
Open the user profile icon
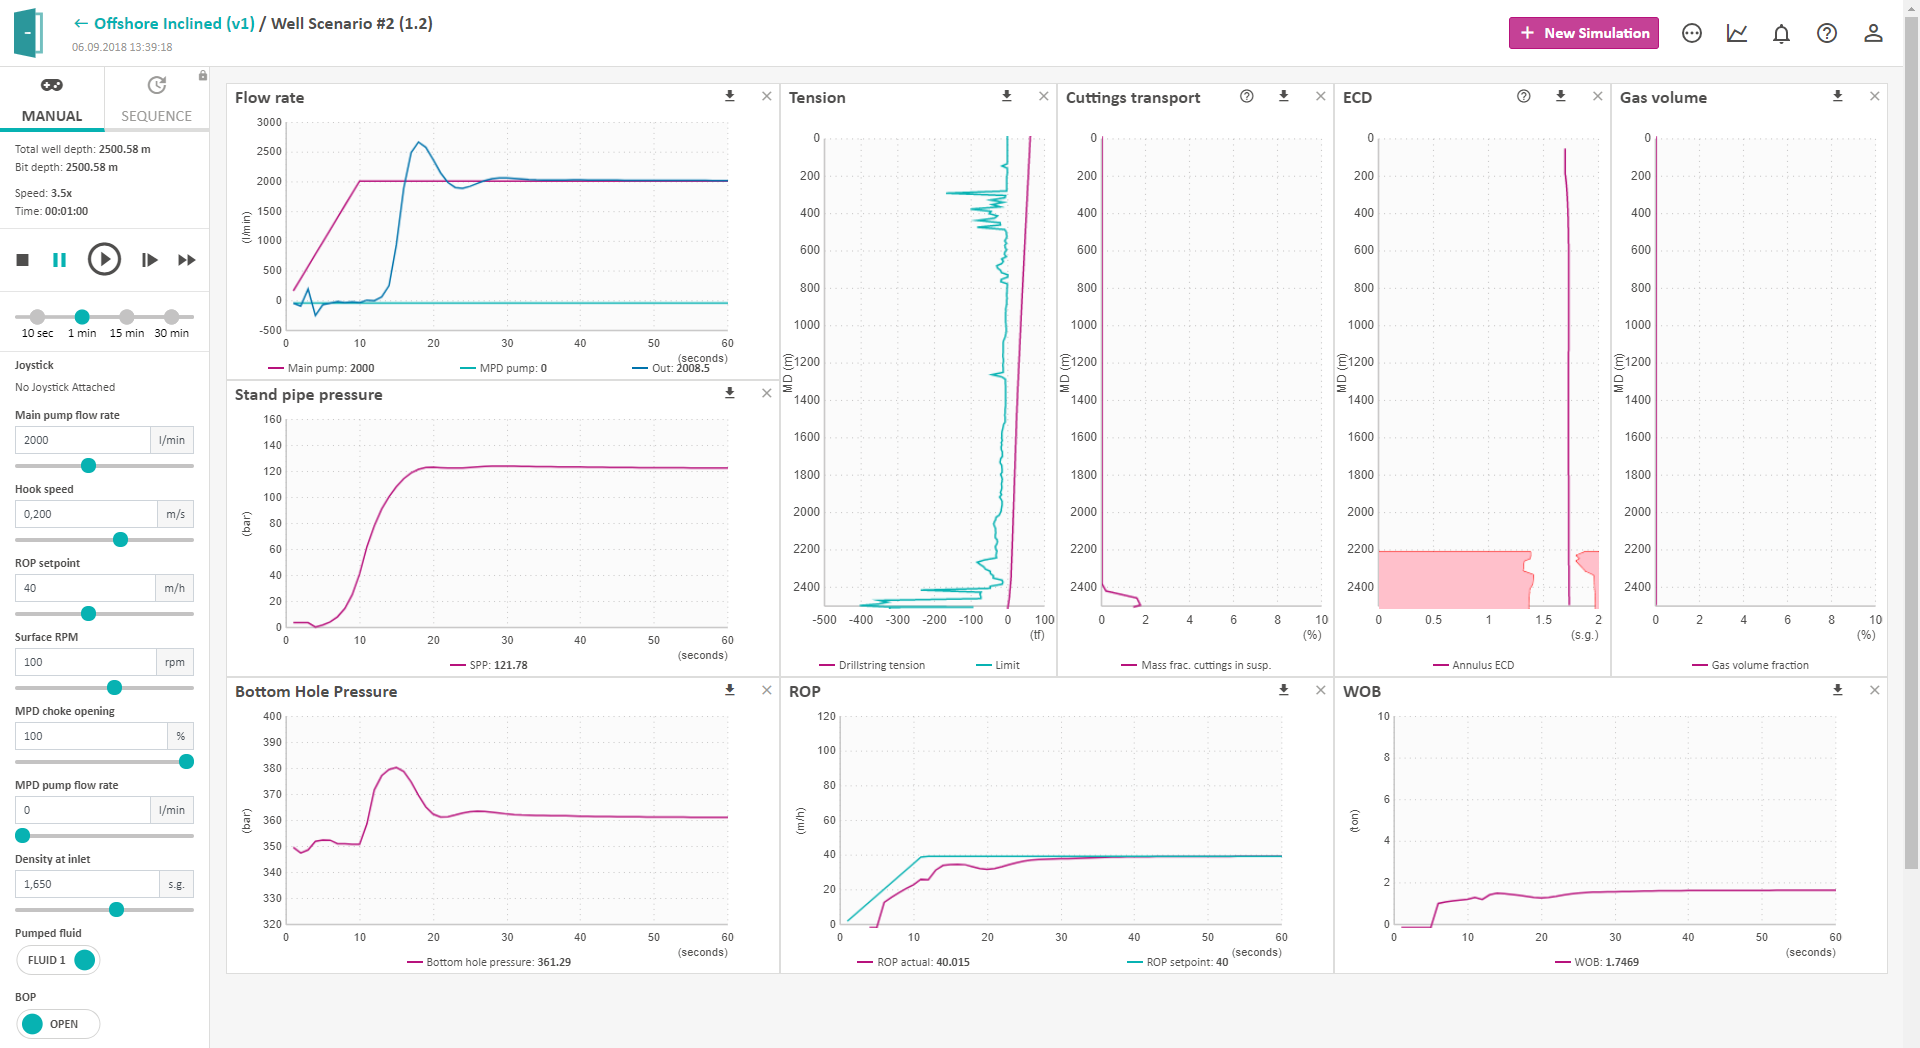[x=1872, y=33]
